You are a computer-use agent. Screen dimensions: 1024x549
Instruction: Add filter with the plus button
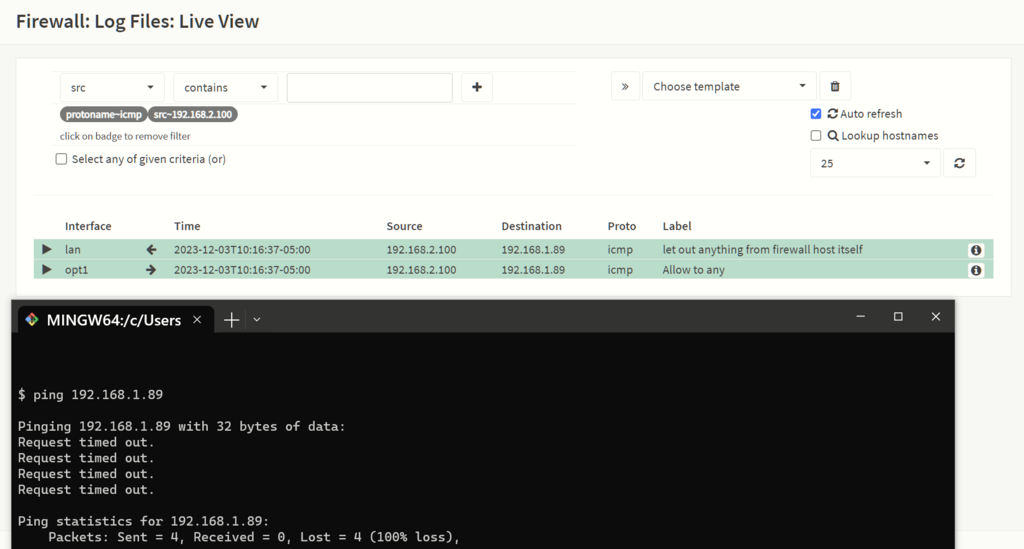point(477,87)
